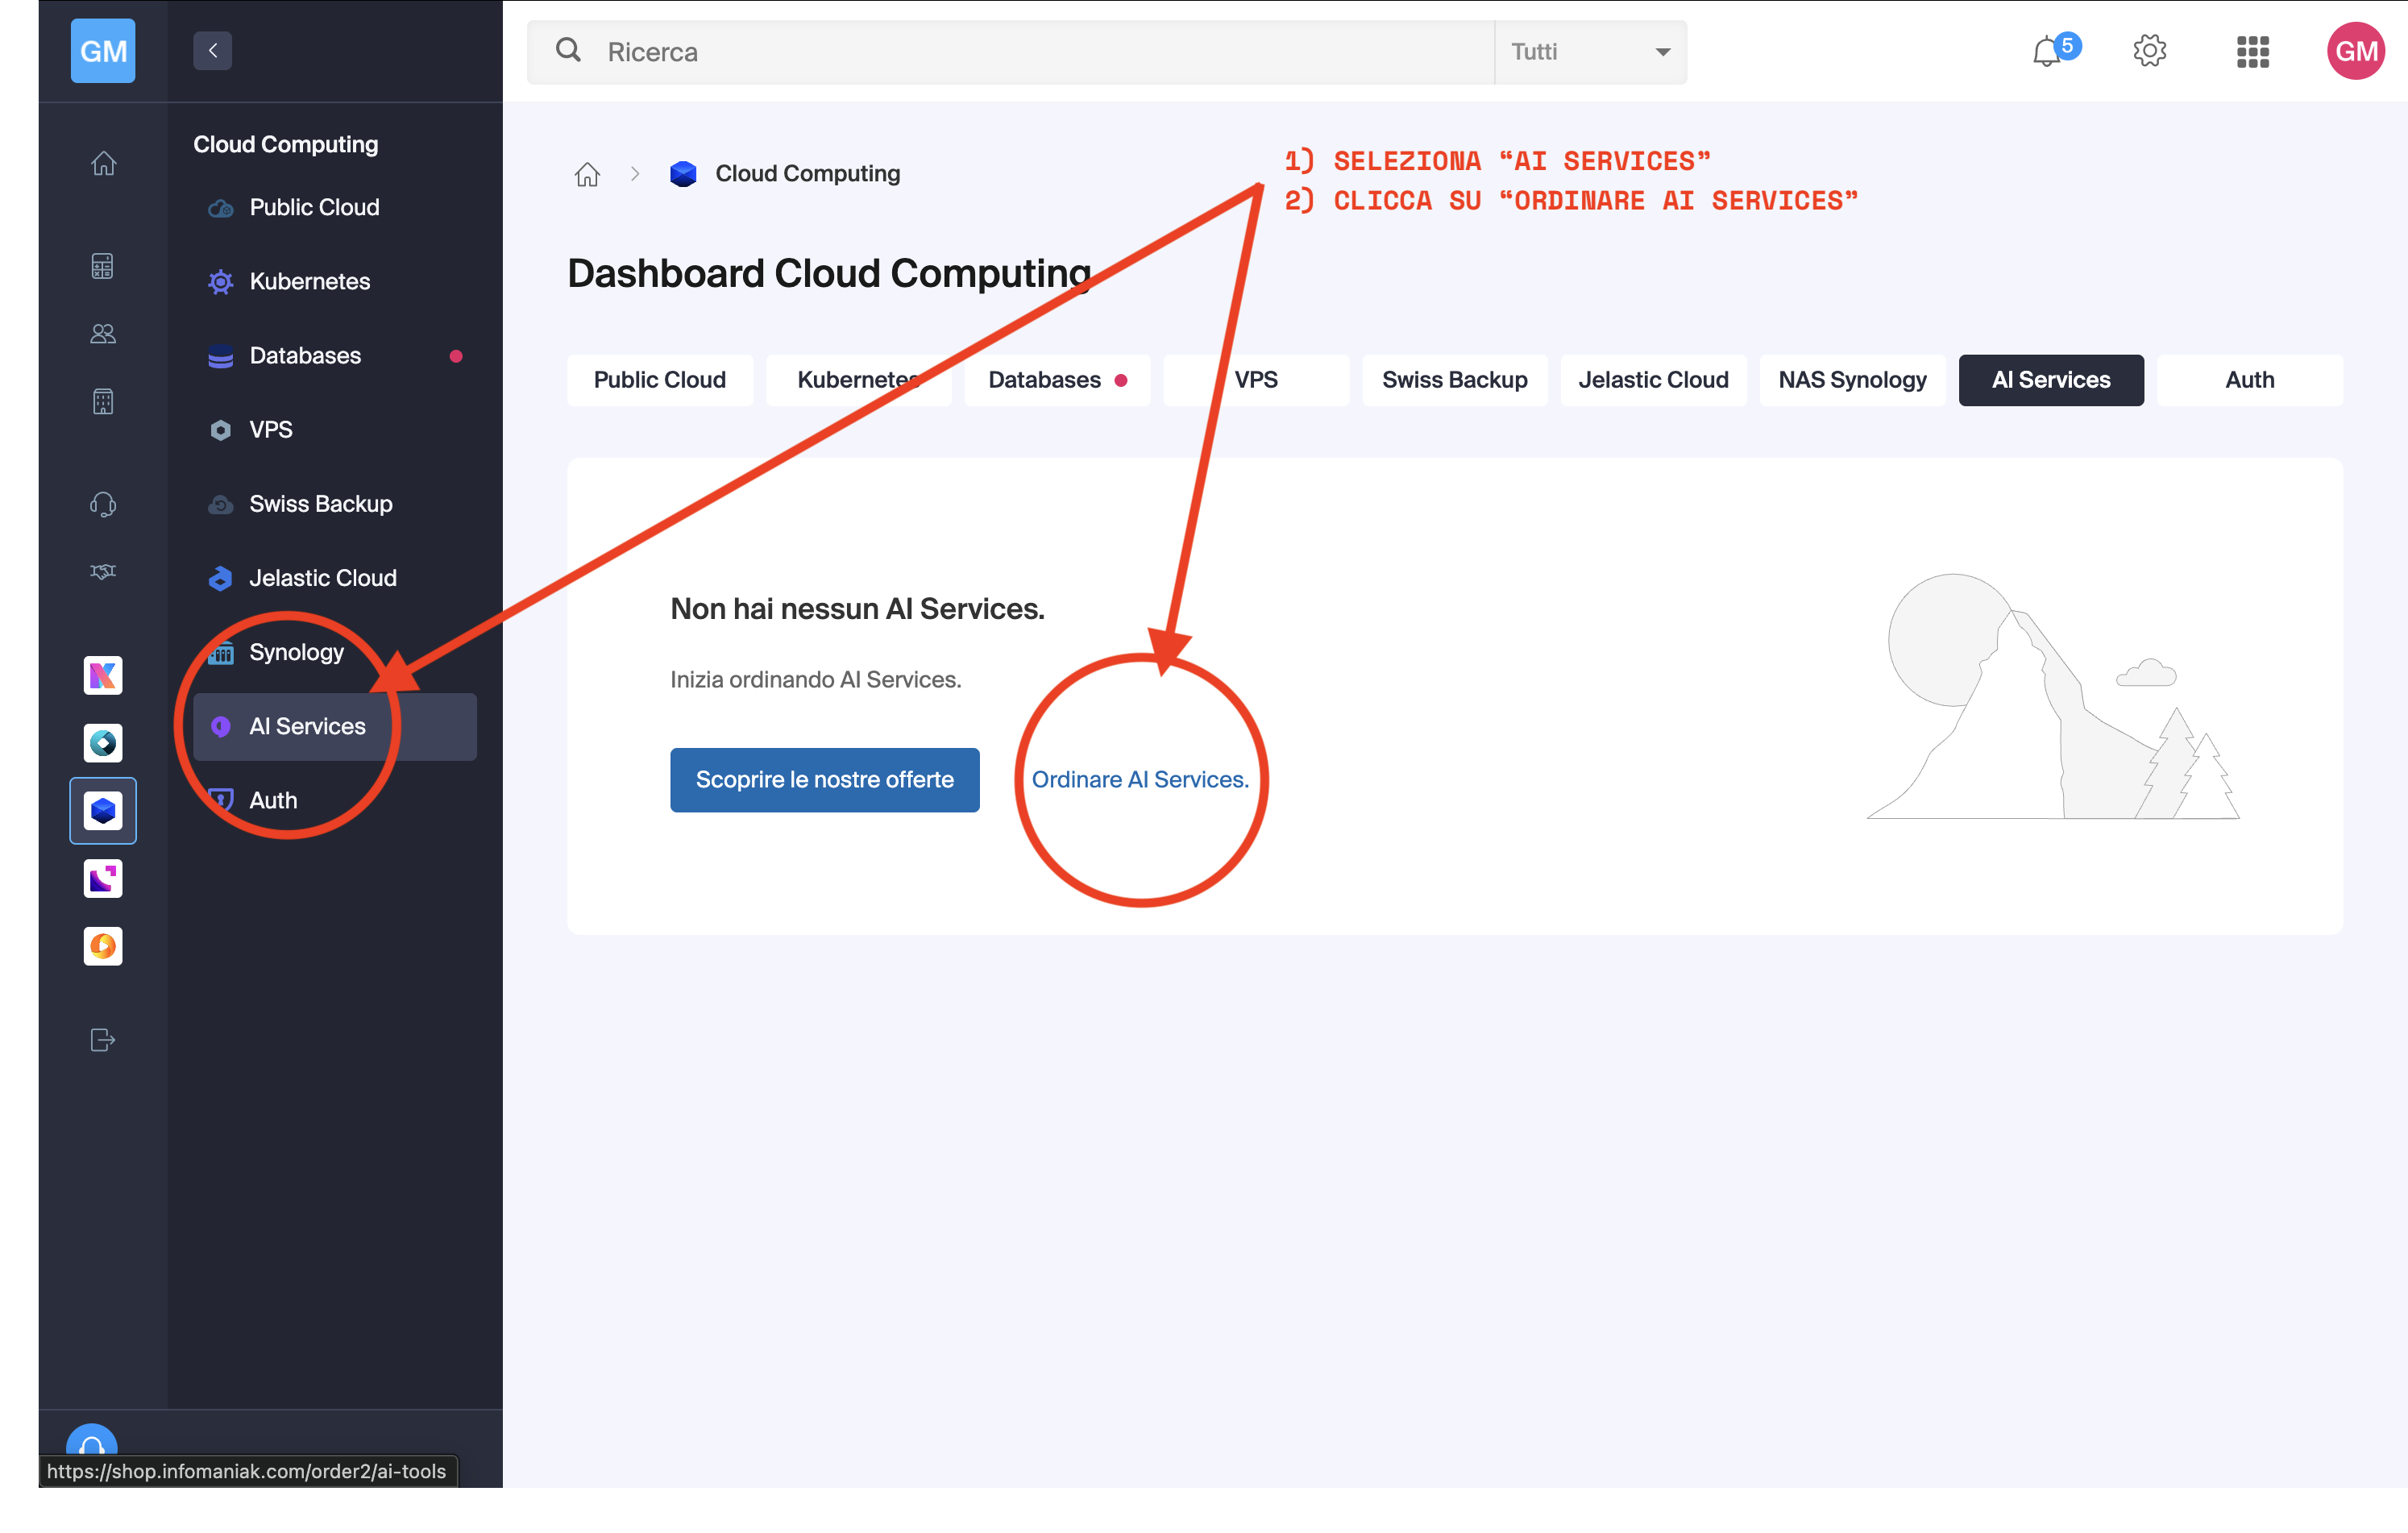Click the 'Inizia ordinando AI Services.' text
Viewport: 2408px width, 1533px height.
[816, 680]
